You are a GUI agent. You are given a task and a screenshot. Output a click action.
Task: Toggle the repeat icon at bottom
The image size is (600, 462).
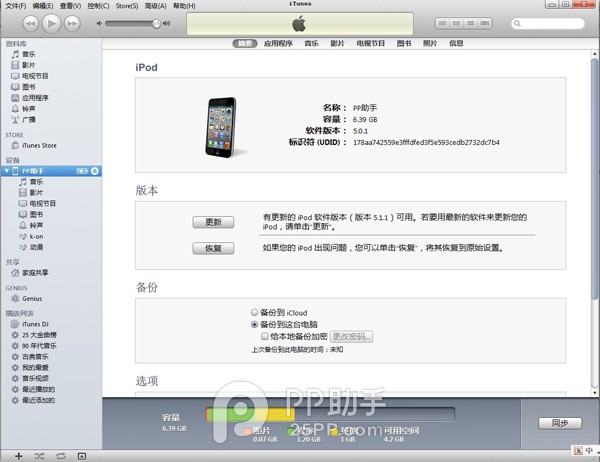point(60,456)
